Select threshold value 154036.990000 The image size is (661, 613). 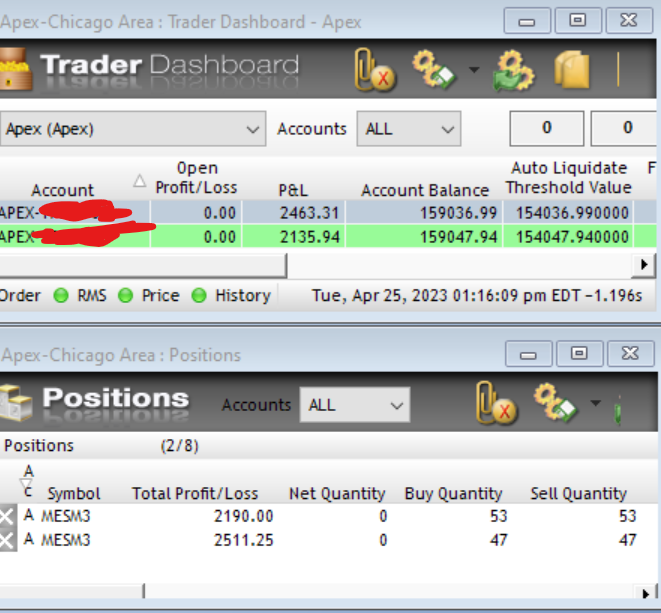coord(572,213)
